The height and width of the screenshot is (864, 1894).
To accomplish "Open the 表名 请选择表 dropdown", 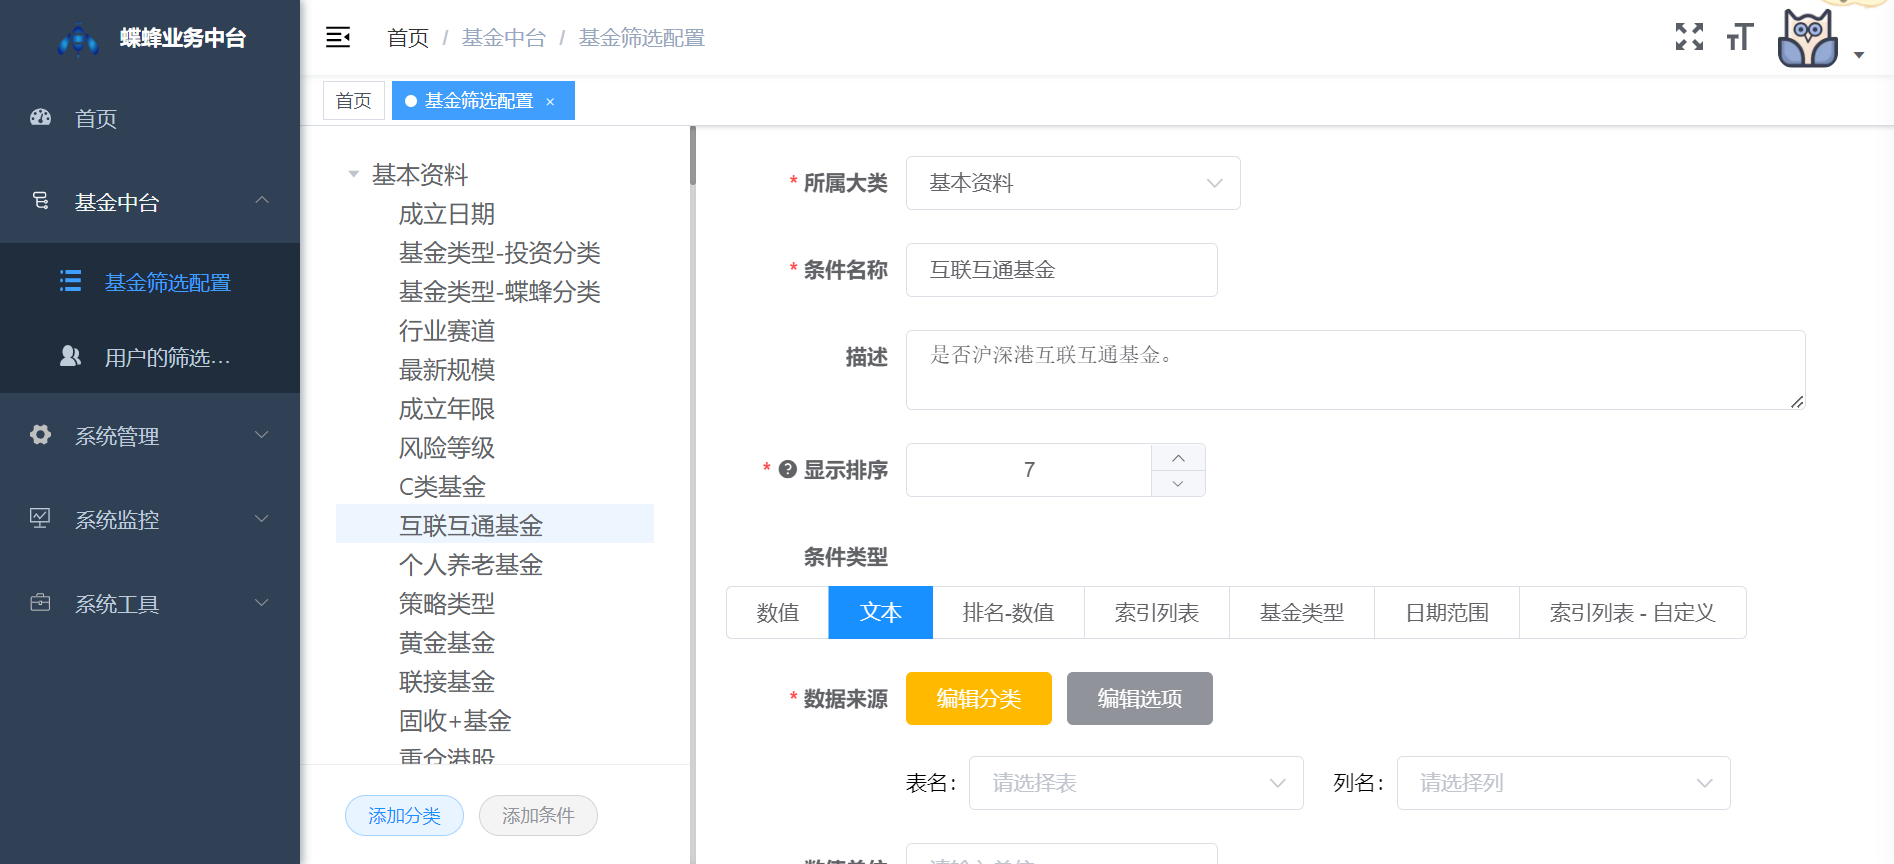I will [x=1136, y=783].
